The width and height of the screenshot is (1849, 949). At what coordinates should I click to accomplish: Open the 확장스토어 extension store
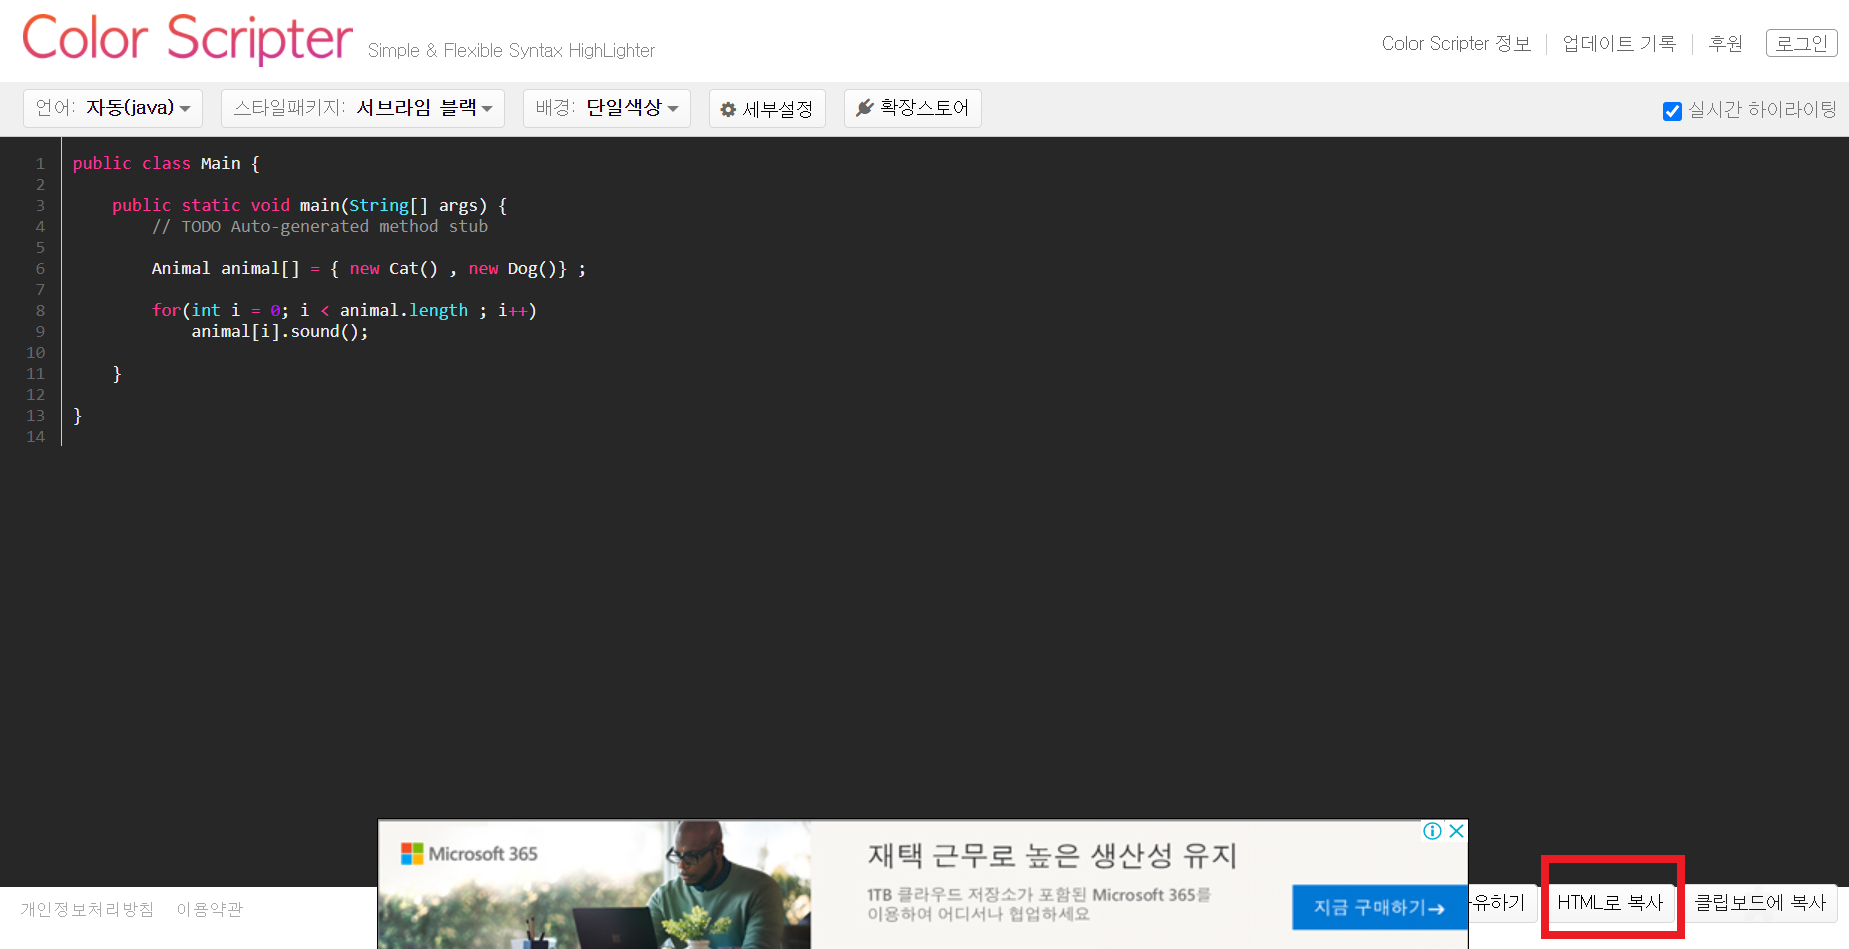[x=913, y=108]
